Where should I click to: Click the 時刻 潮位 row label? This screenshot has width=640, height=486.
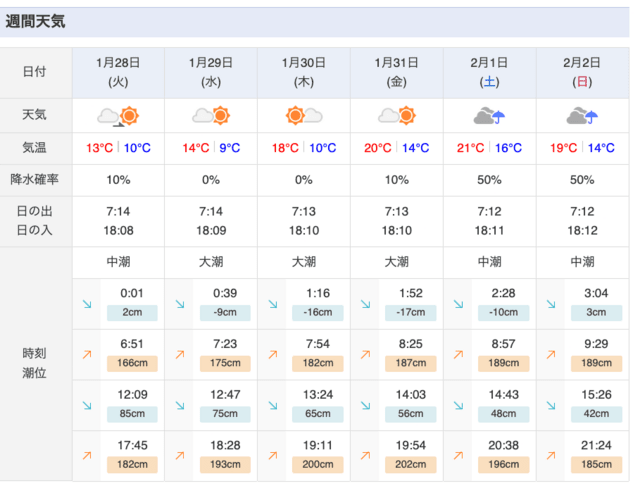pos(35,363)
